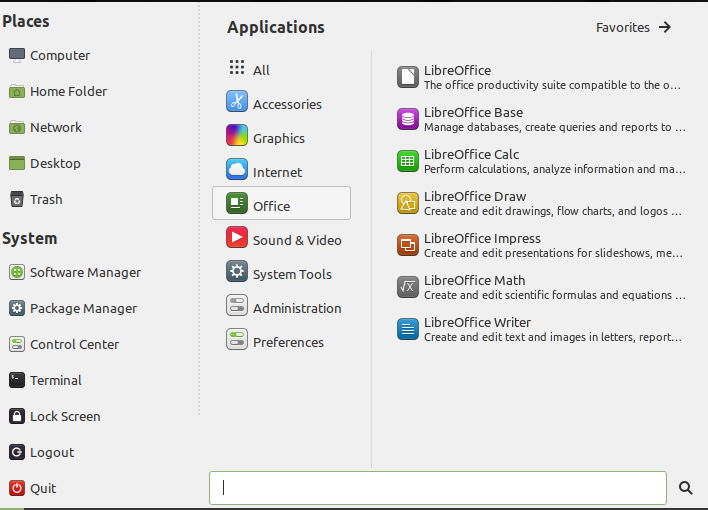
Task: Click the Desktop label in Places
Action: tap(55, 164)
